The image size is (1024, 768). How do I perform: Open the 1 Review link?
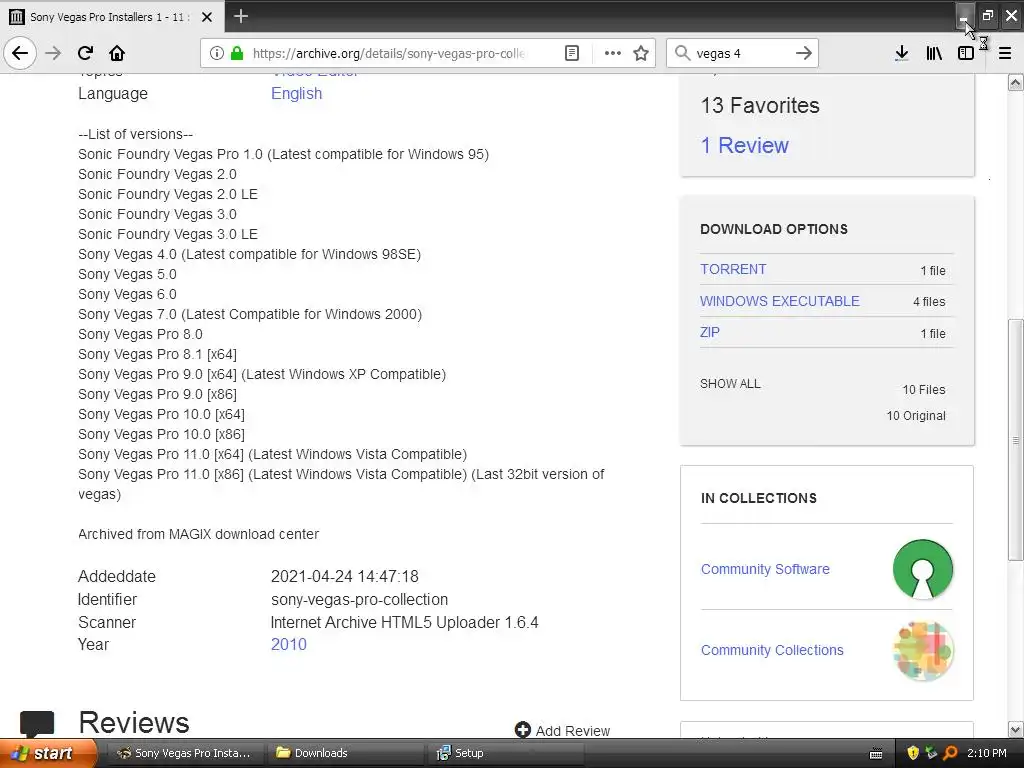744,145
